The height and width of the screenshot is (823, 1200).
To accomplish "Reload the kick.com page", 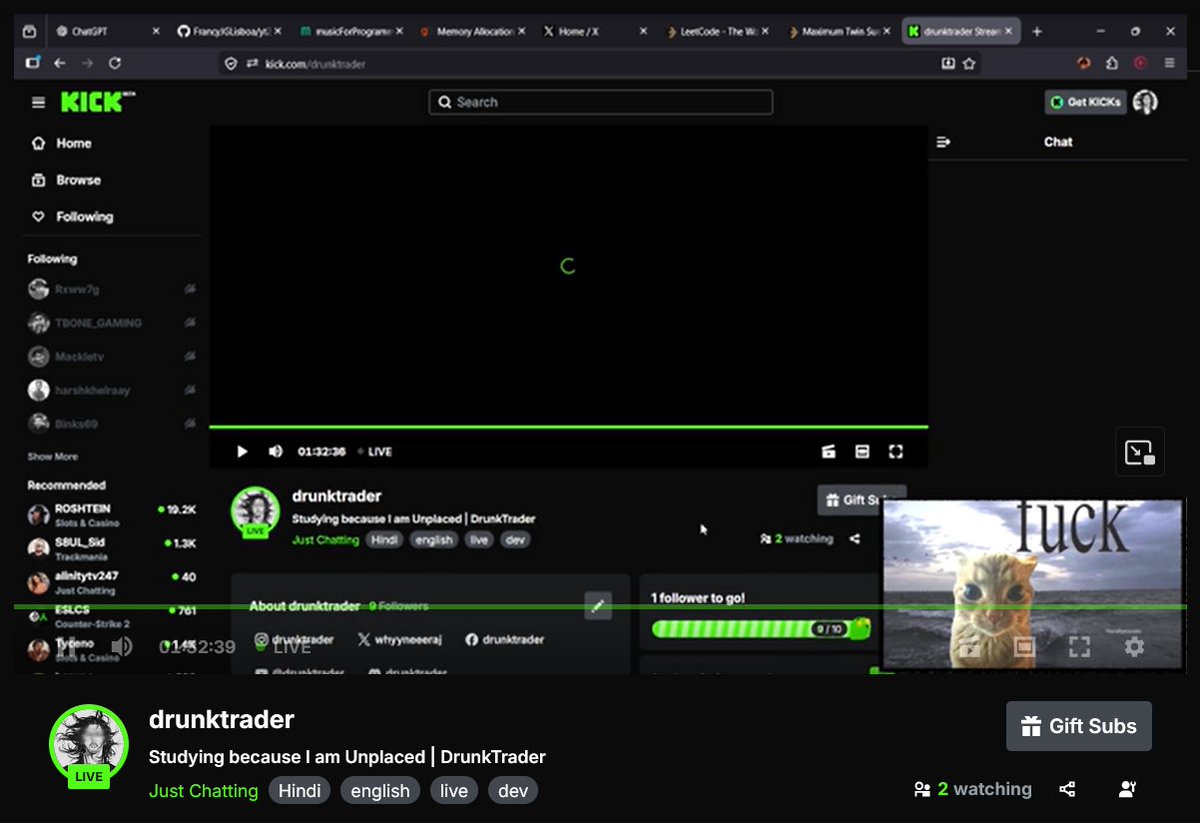I will pyautogui.click(x=115, y=63).
